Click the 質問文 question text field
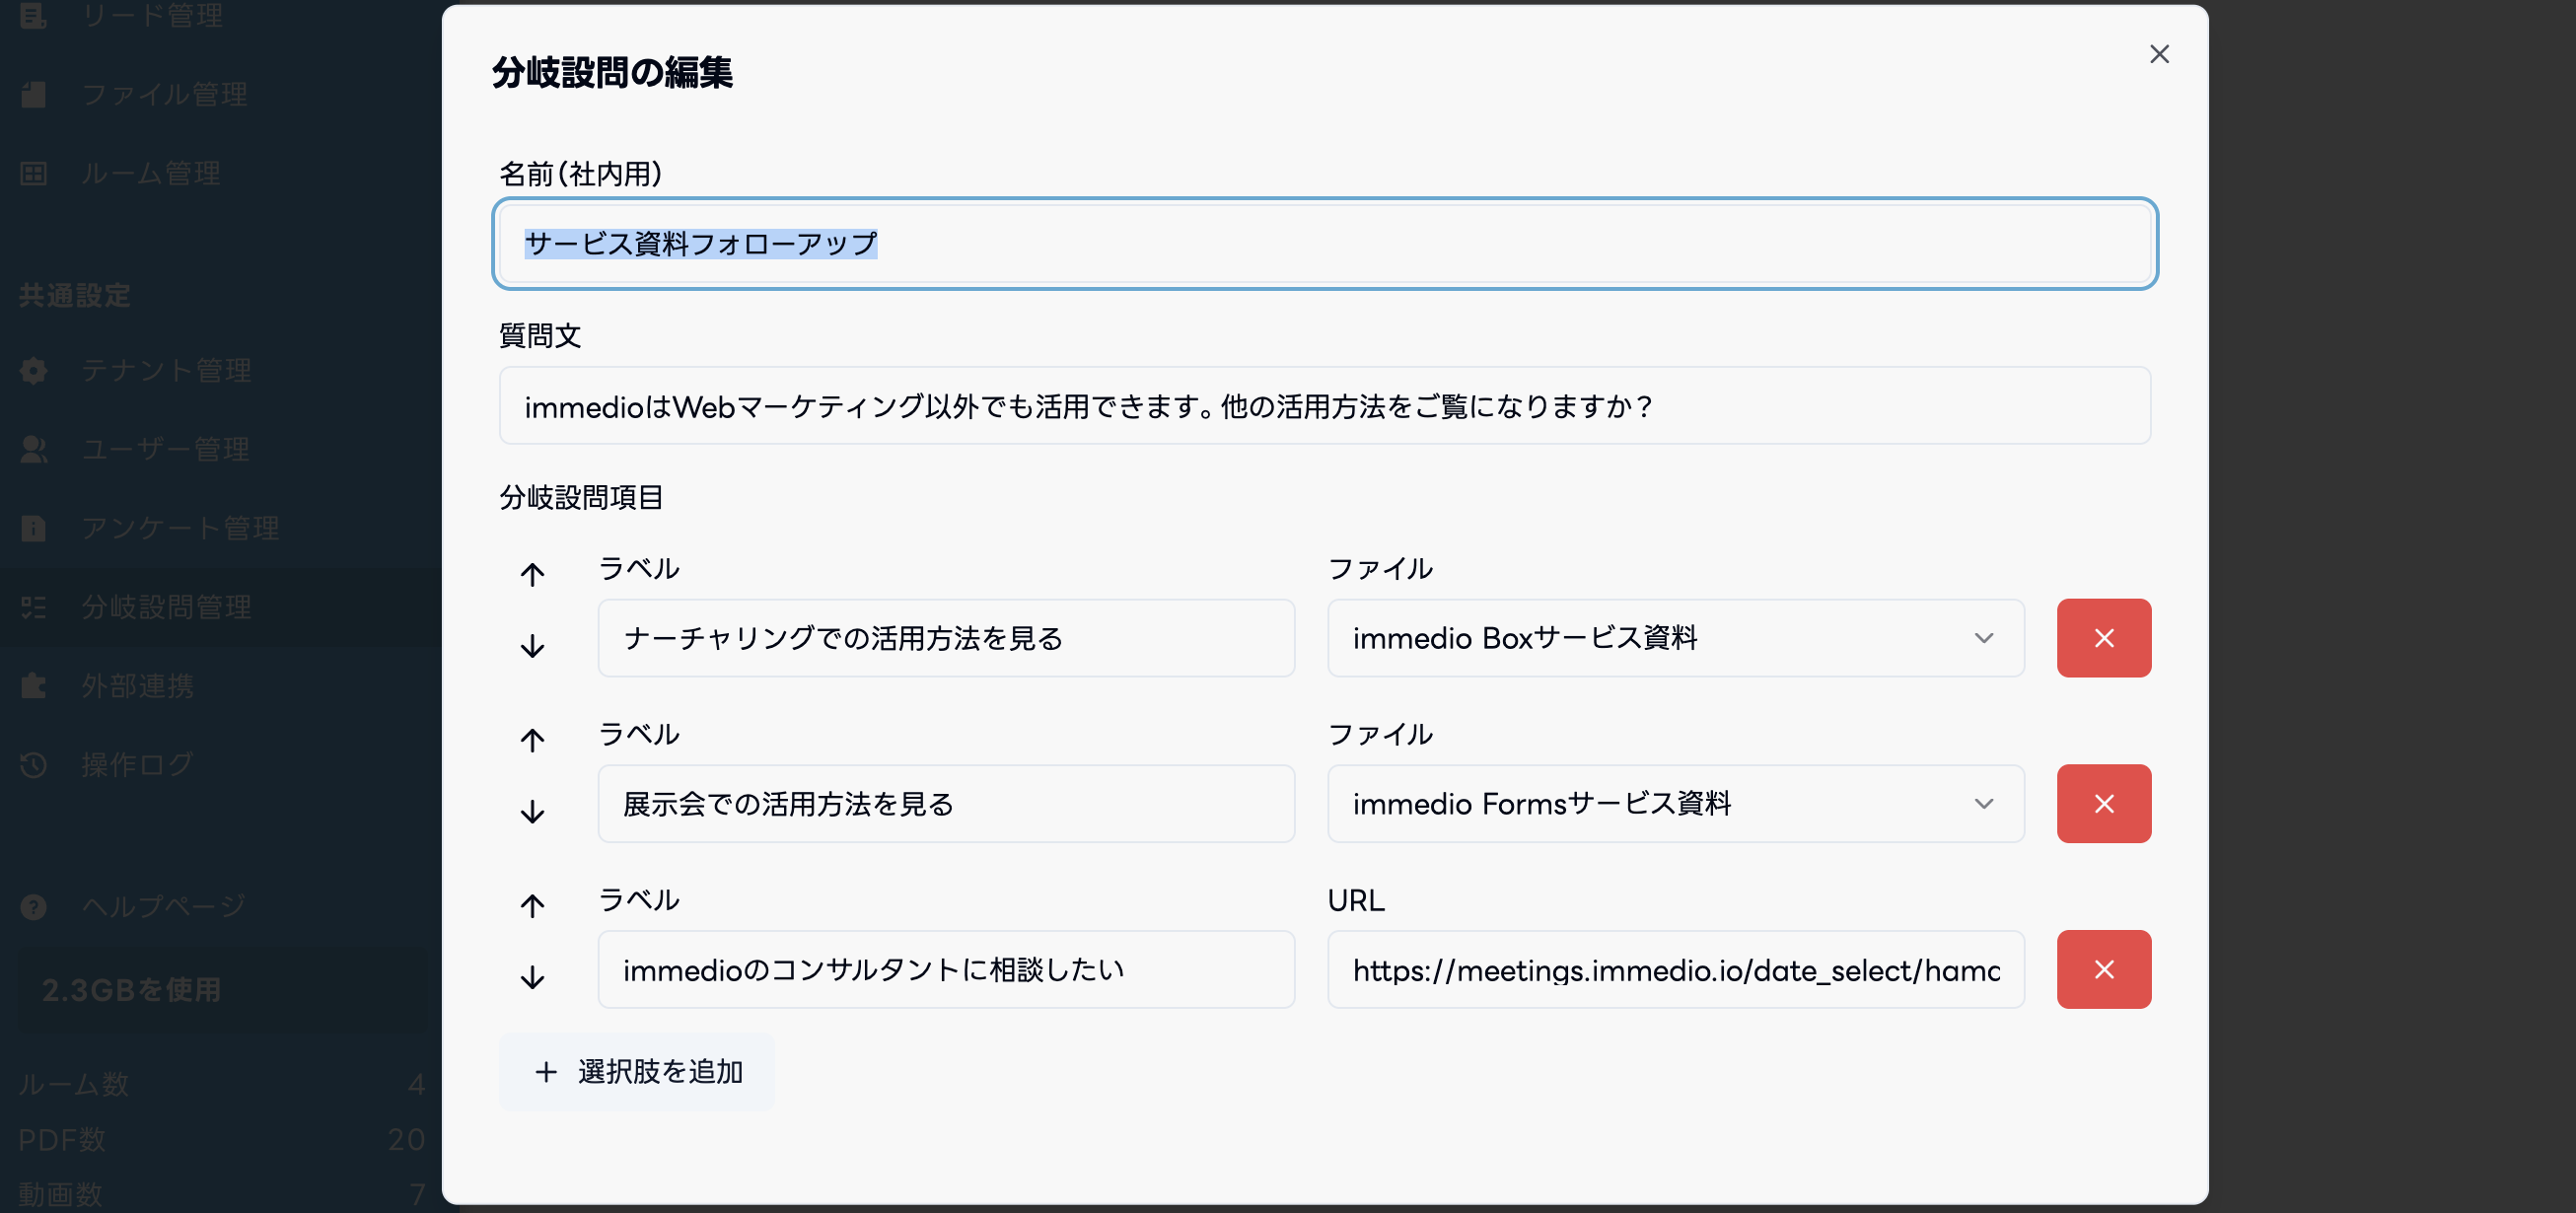Viewport: 2576px width, 1213px height. tap(1324, 406)
